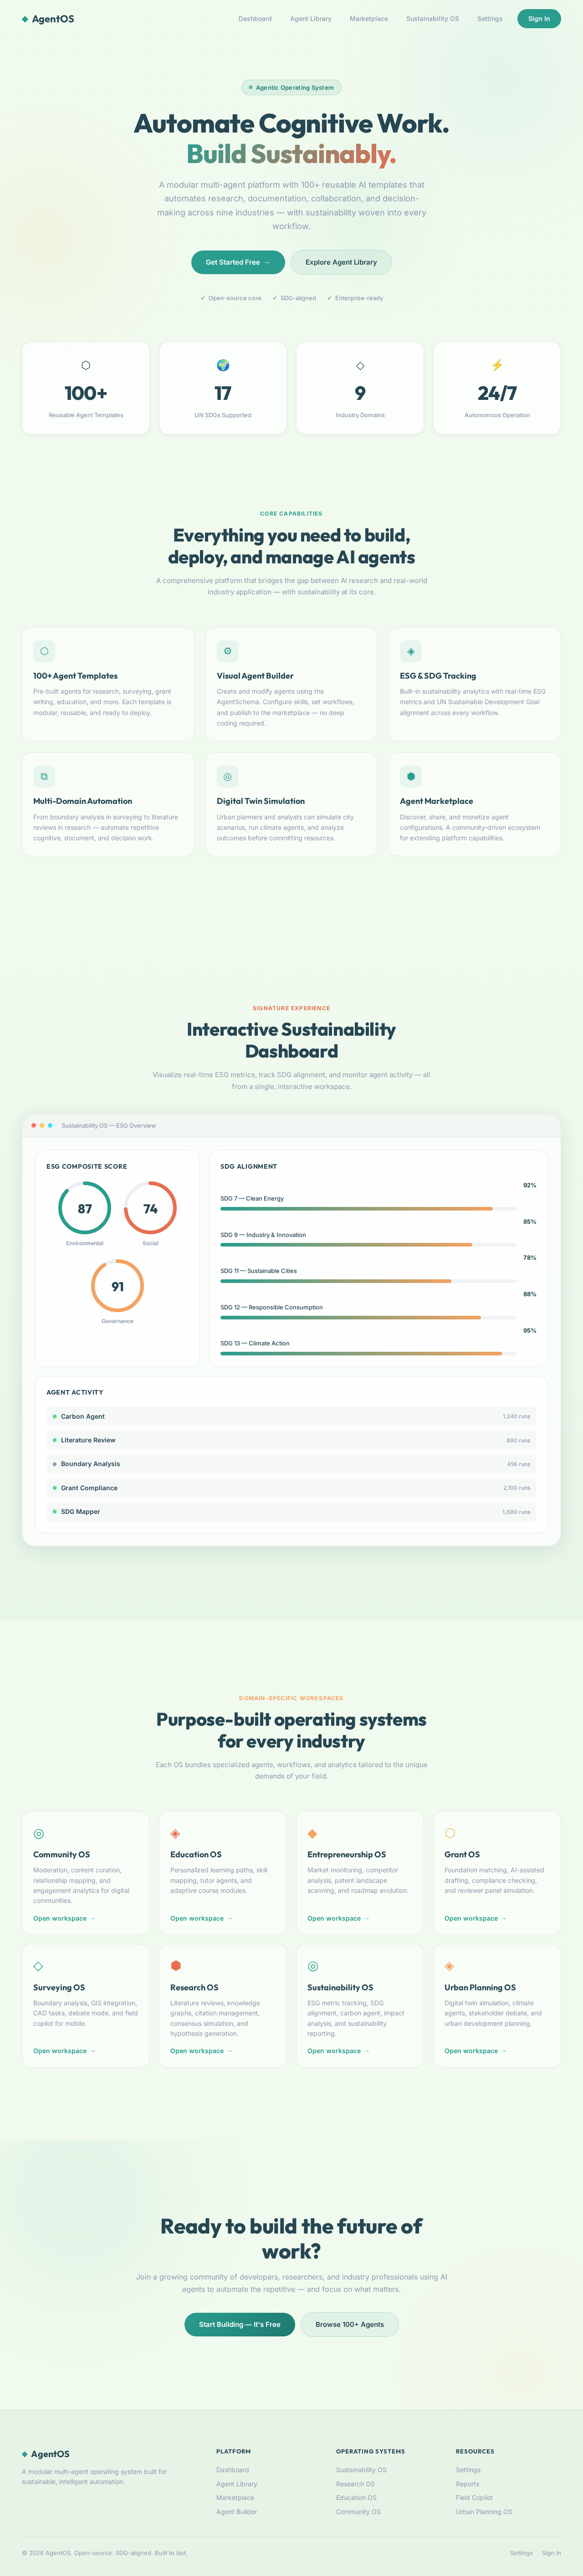Select the Carbon Agent activity row
The image size is (583, 2576).
tap(291, 1416)
